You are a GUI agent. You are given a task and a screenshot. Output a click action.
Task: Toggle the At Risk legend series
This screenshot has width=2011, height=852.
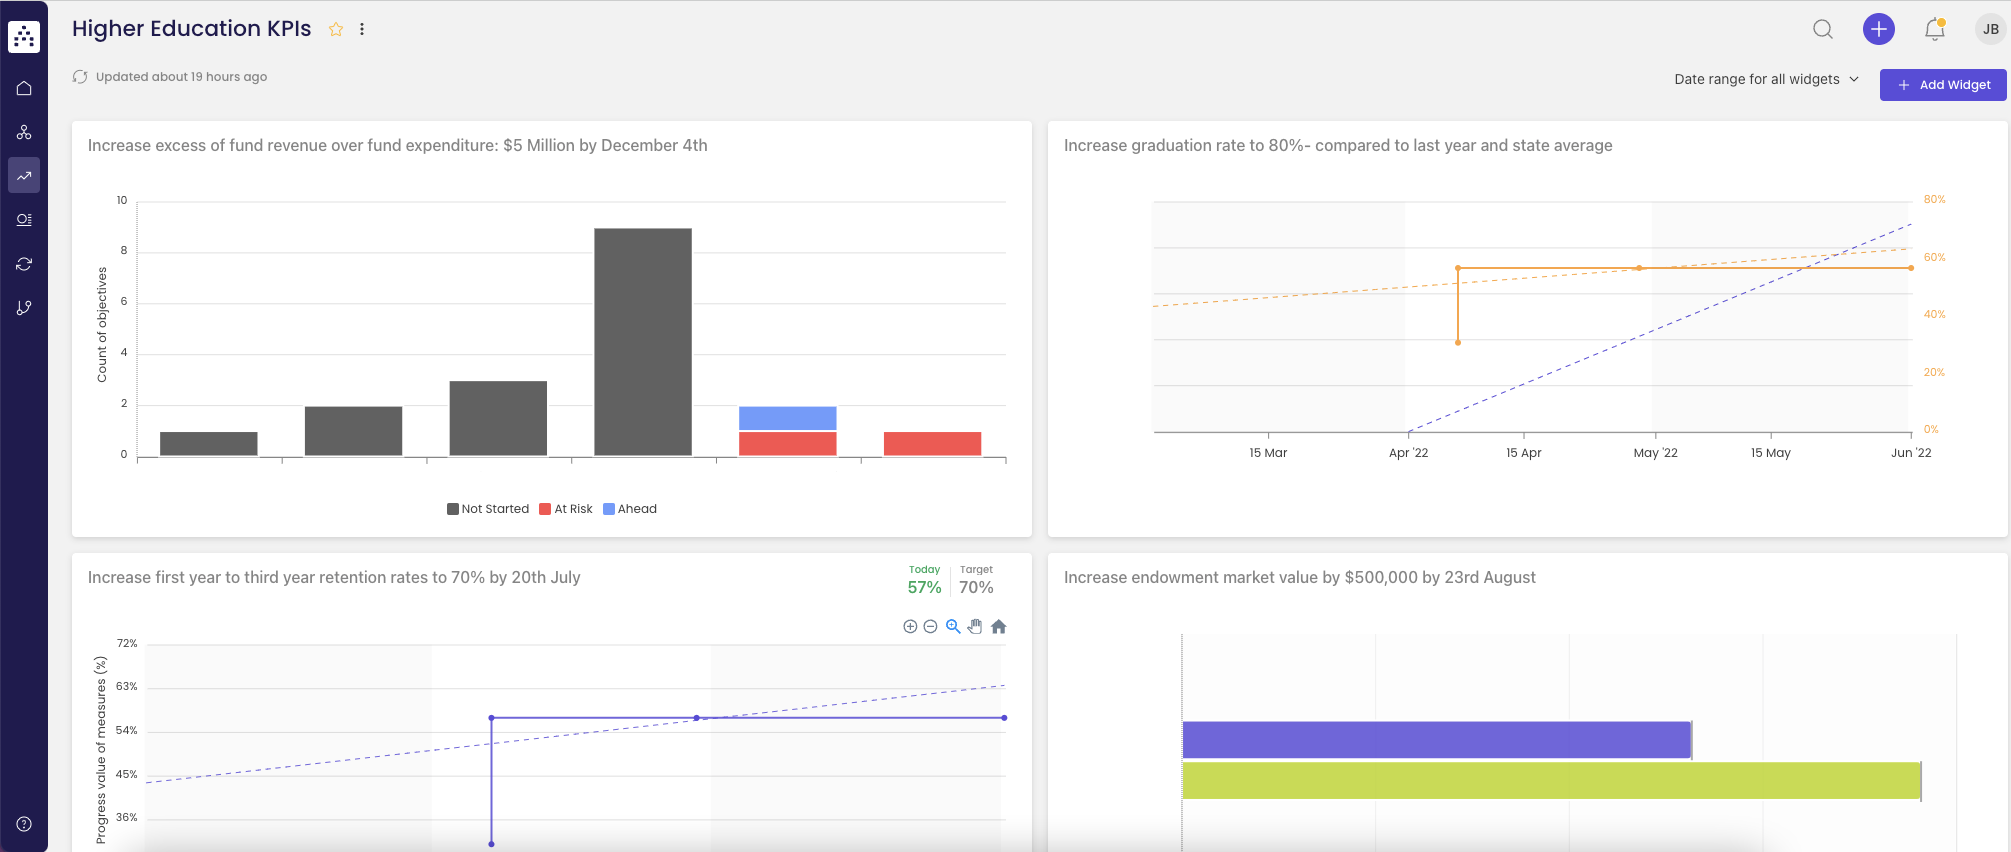pos(566,509)
